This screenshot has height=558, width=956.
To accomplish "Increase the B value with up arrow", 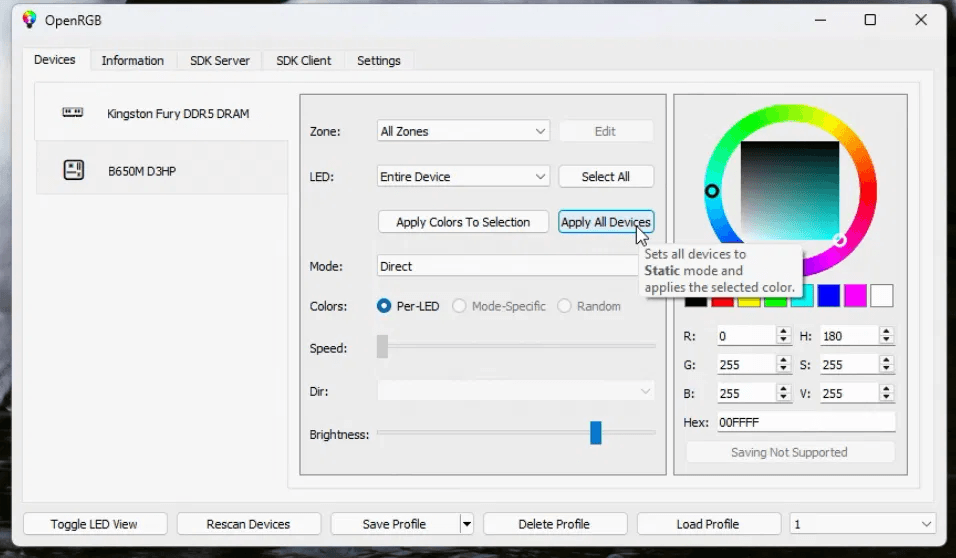I will (x=783, y=388).
